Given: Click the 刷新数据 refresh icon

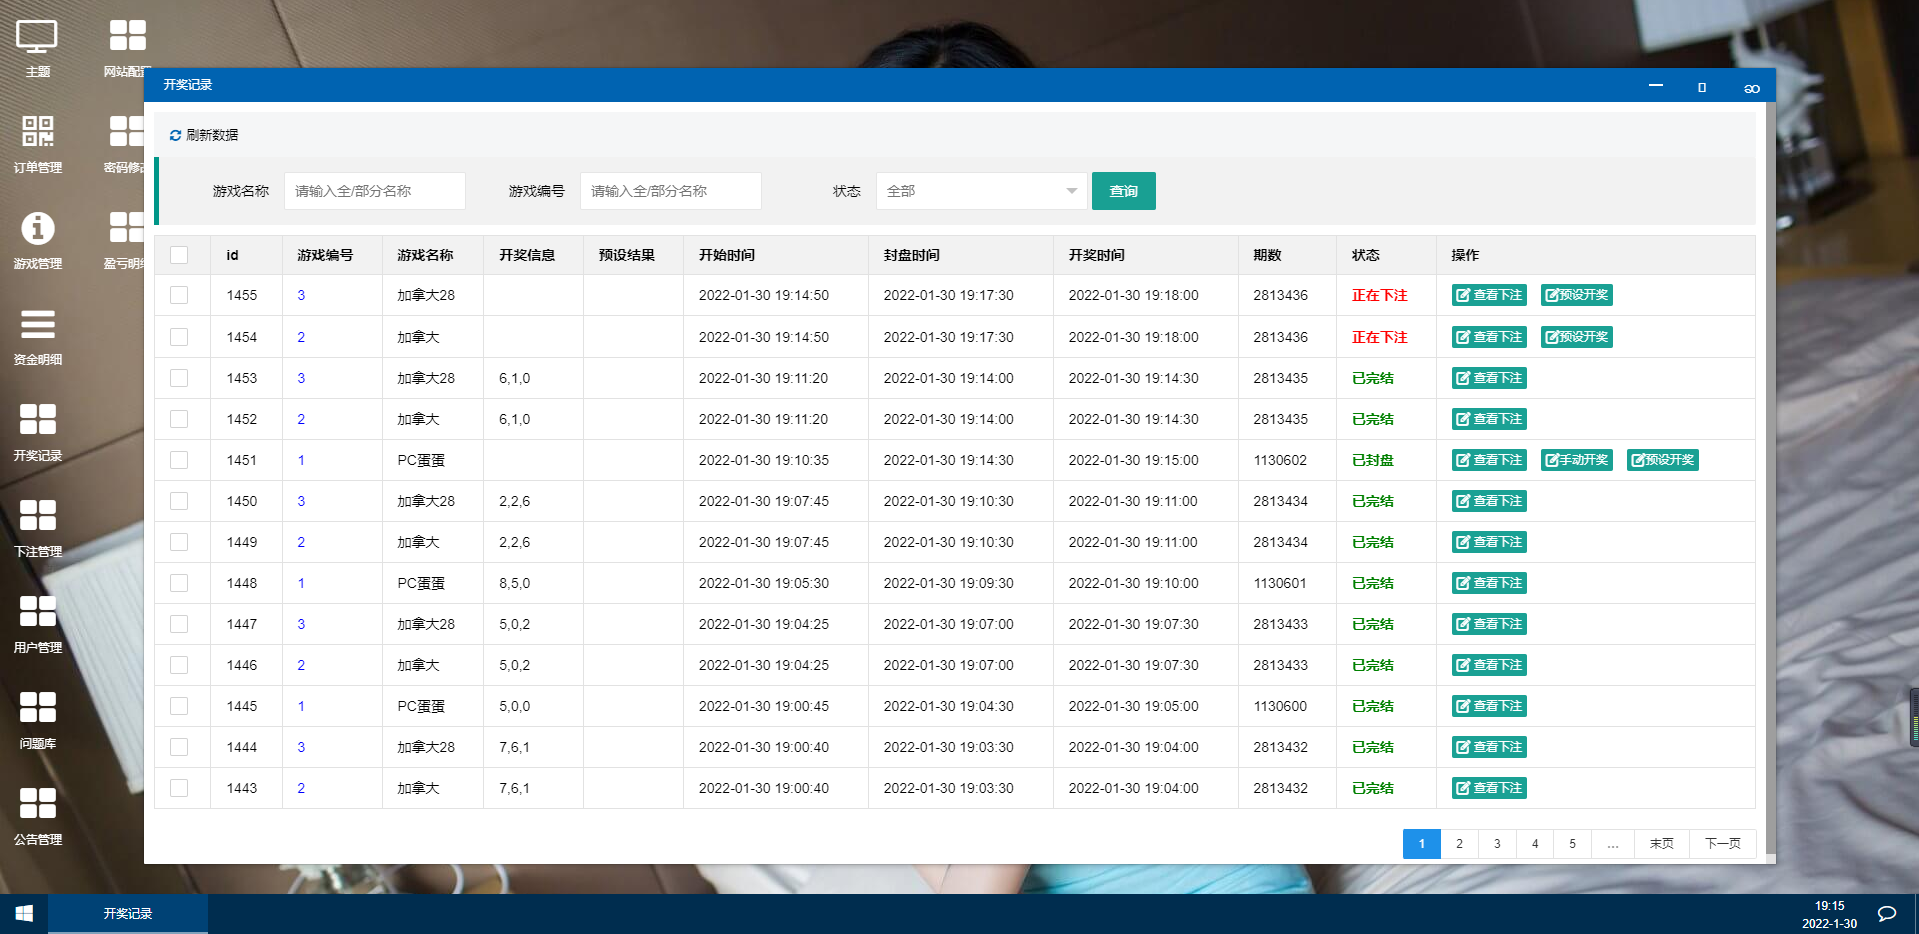Looking at the screenshot, I should click(175, 135).
